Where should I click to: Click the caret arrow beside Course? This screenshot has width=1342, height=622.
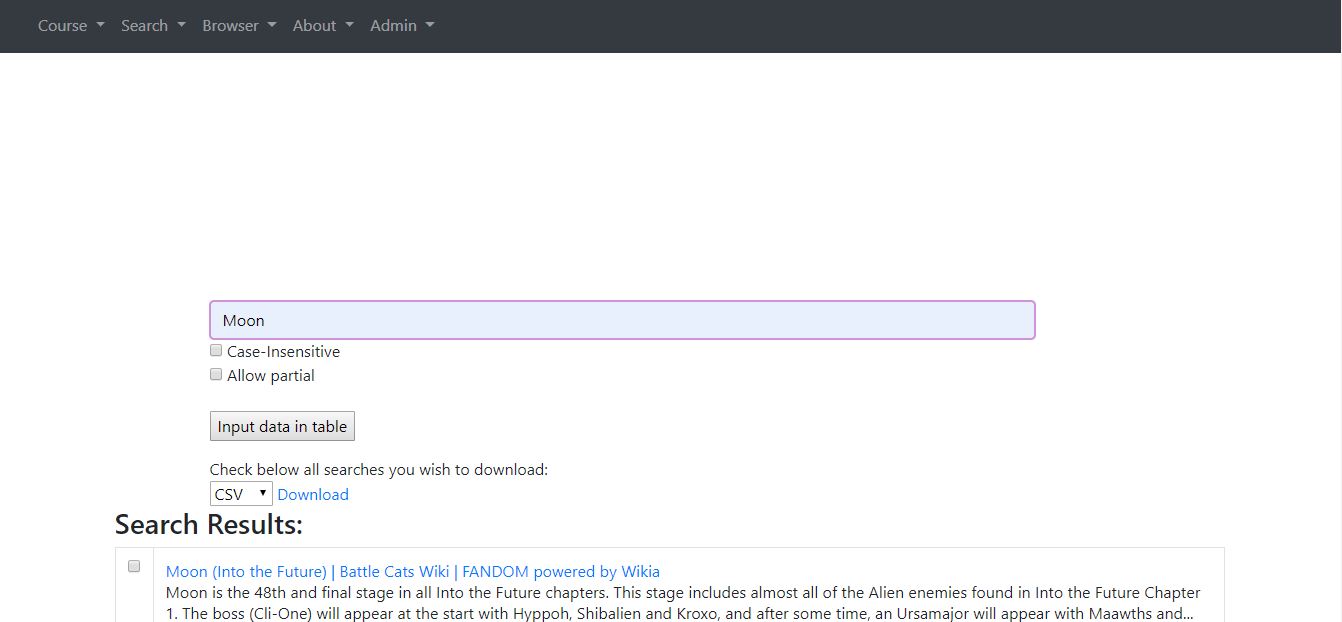click(100, 26)
